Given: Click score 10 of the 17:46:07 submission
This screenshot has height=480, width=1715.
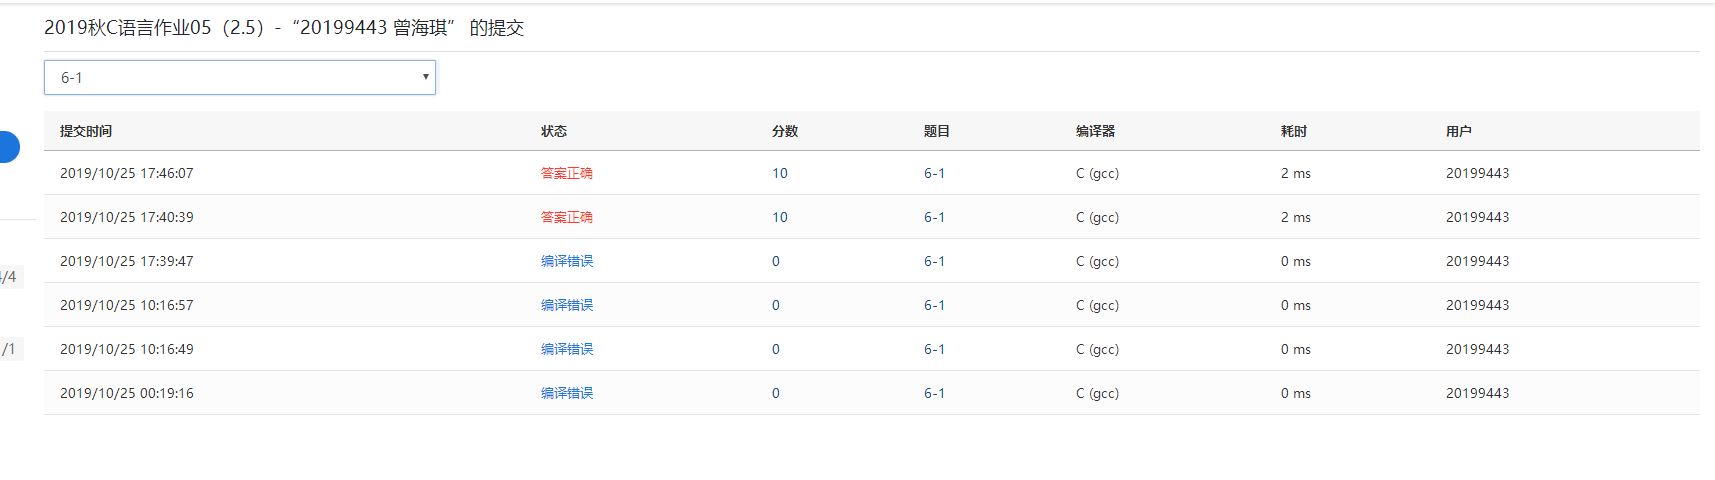Looking at the screenshot, I should click(x=779, y=173).
